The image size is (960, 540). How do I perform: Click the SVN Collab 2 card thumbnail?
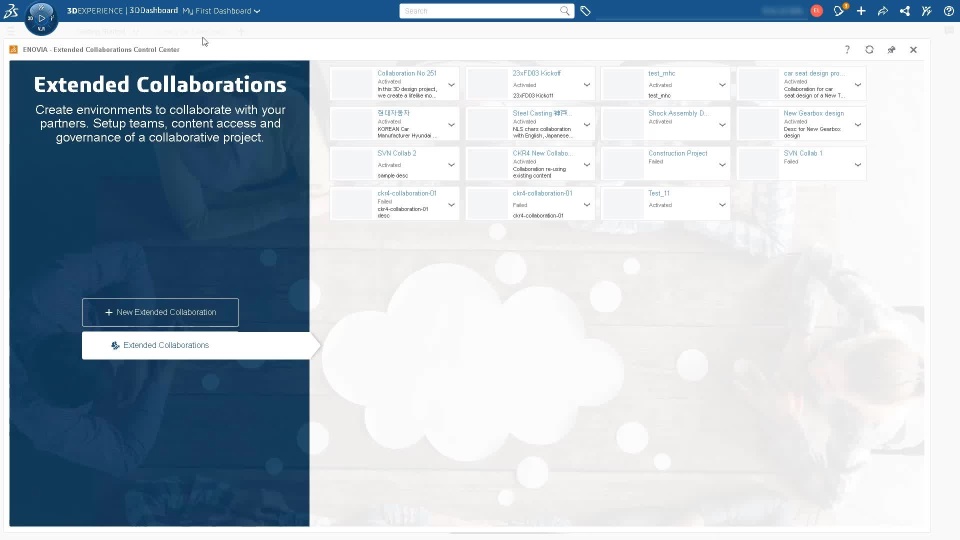[351, 164]
